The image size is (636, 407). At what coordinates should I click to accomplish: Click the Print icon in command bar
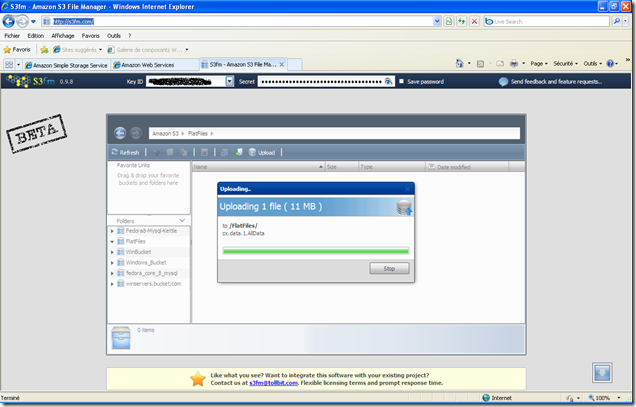pos(514,63)
